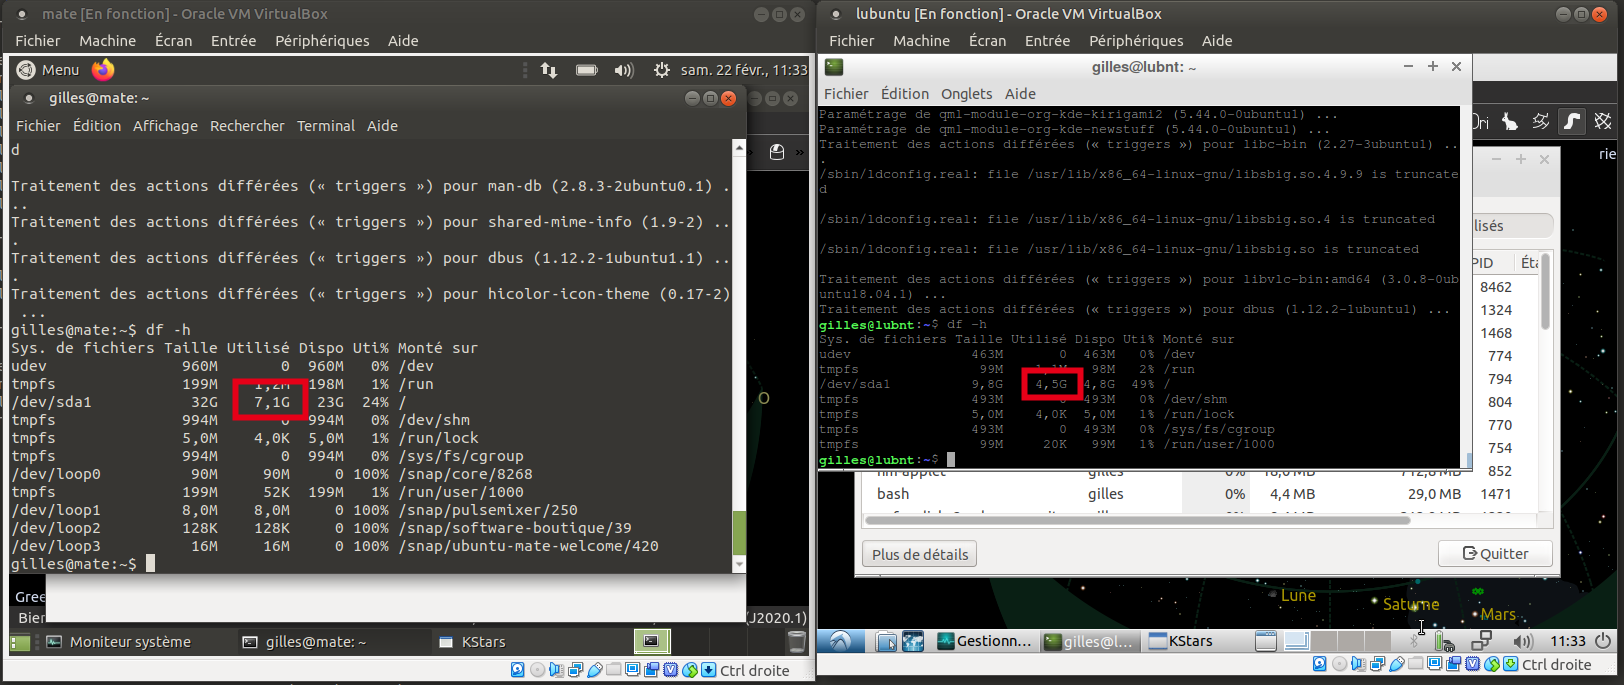Click scroll down arrow of mate terminal scrollbar
The width and height of the screenshot is (1624, 685).
click(x=739, y=565)
